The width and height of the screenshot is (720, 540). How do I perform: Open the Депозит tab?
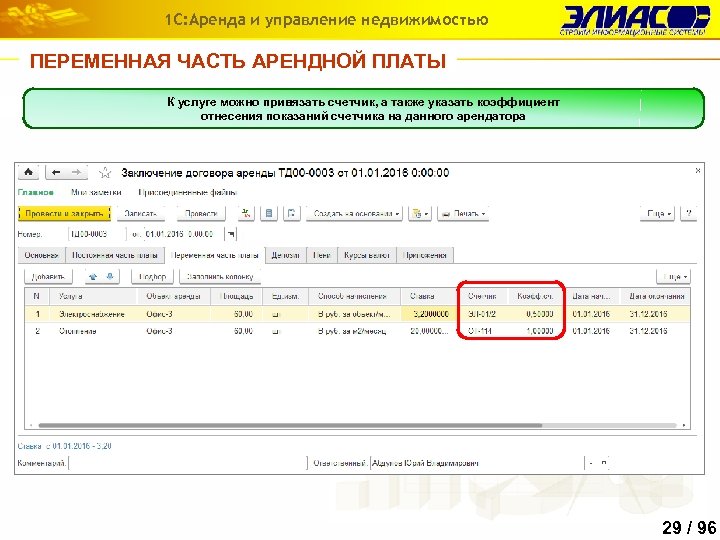285,255
